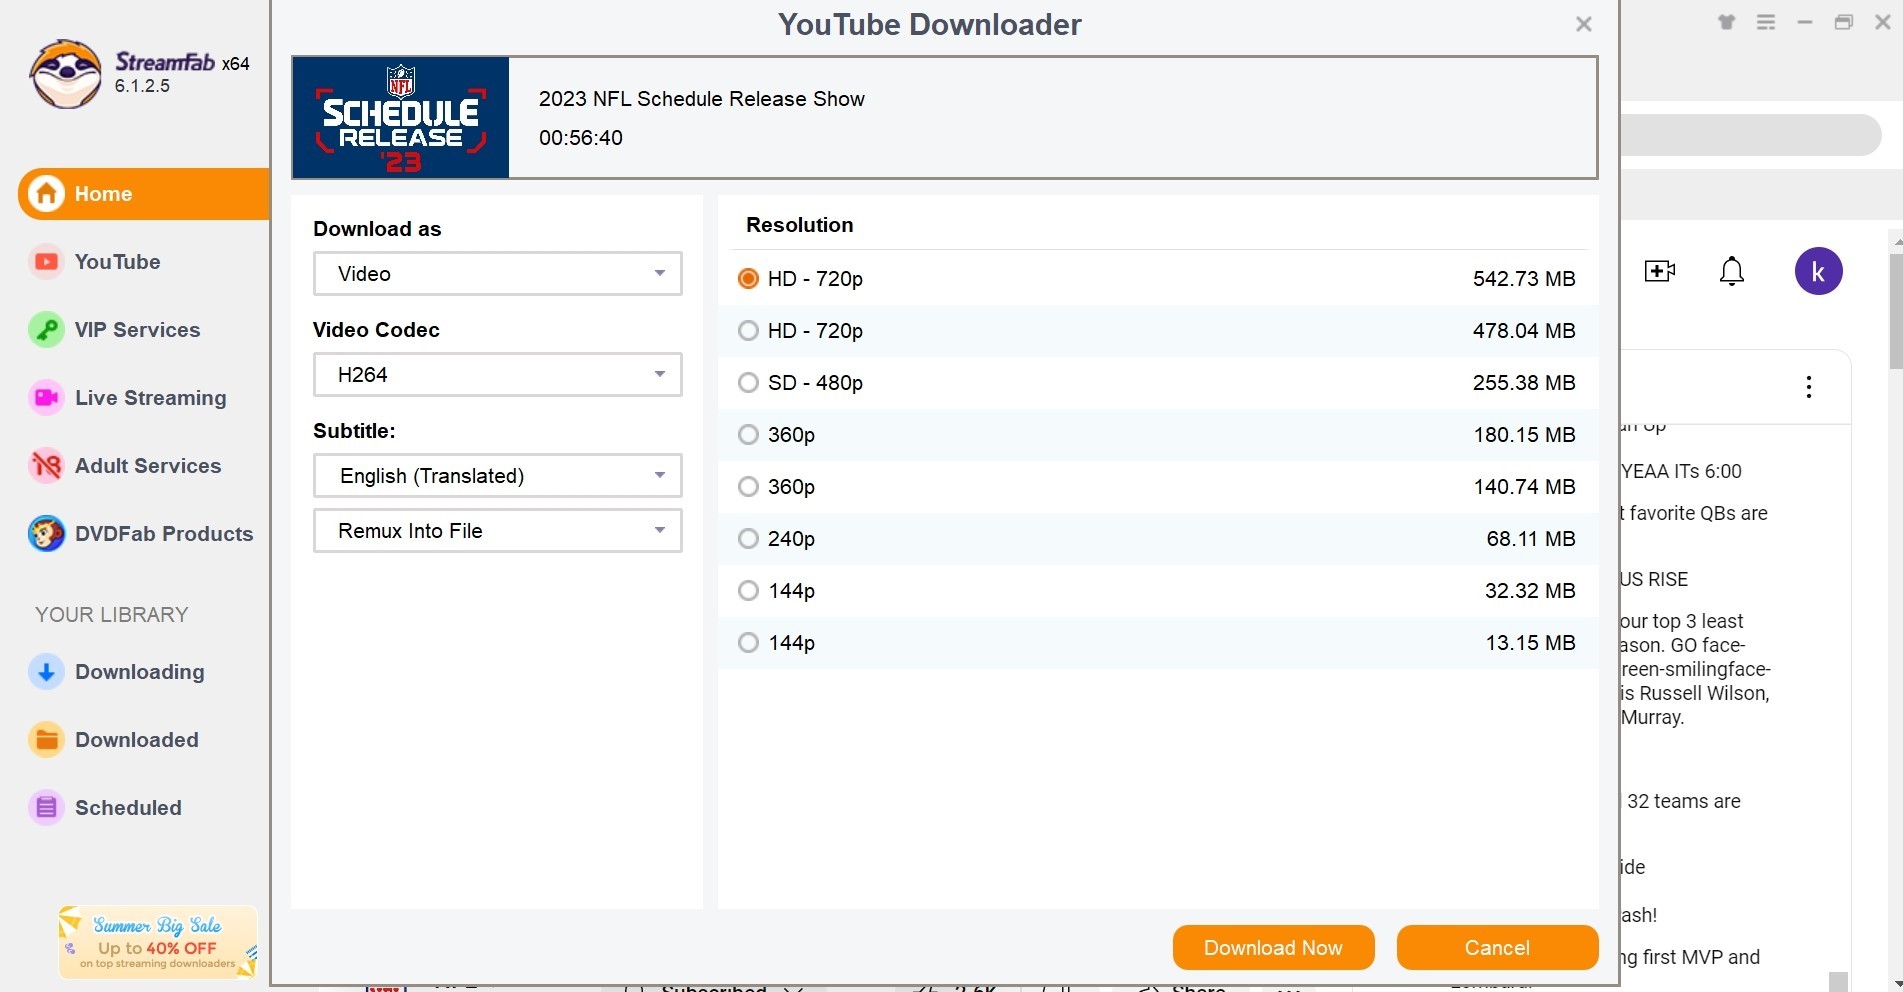Click the '542.73 MB' file size

[1524, 279]
